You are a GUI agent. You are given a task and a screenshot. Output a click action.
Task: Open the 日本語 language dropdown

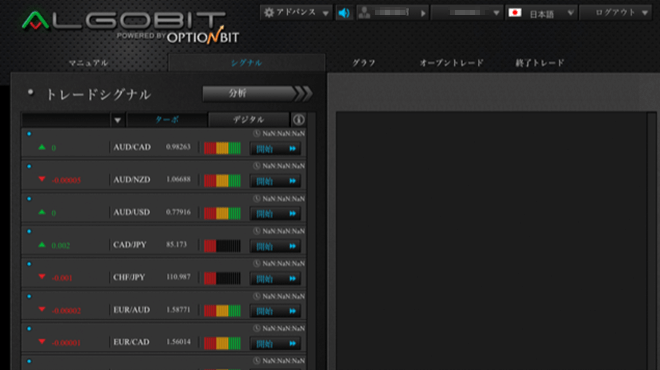[x=541, y=13]
